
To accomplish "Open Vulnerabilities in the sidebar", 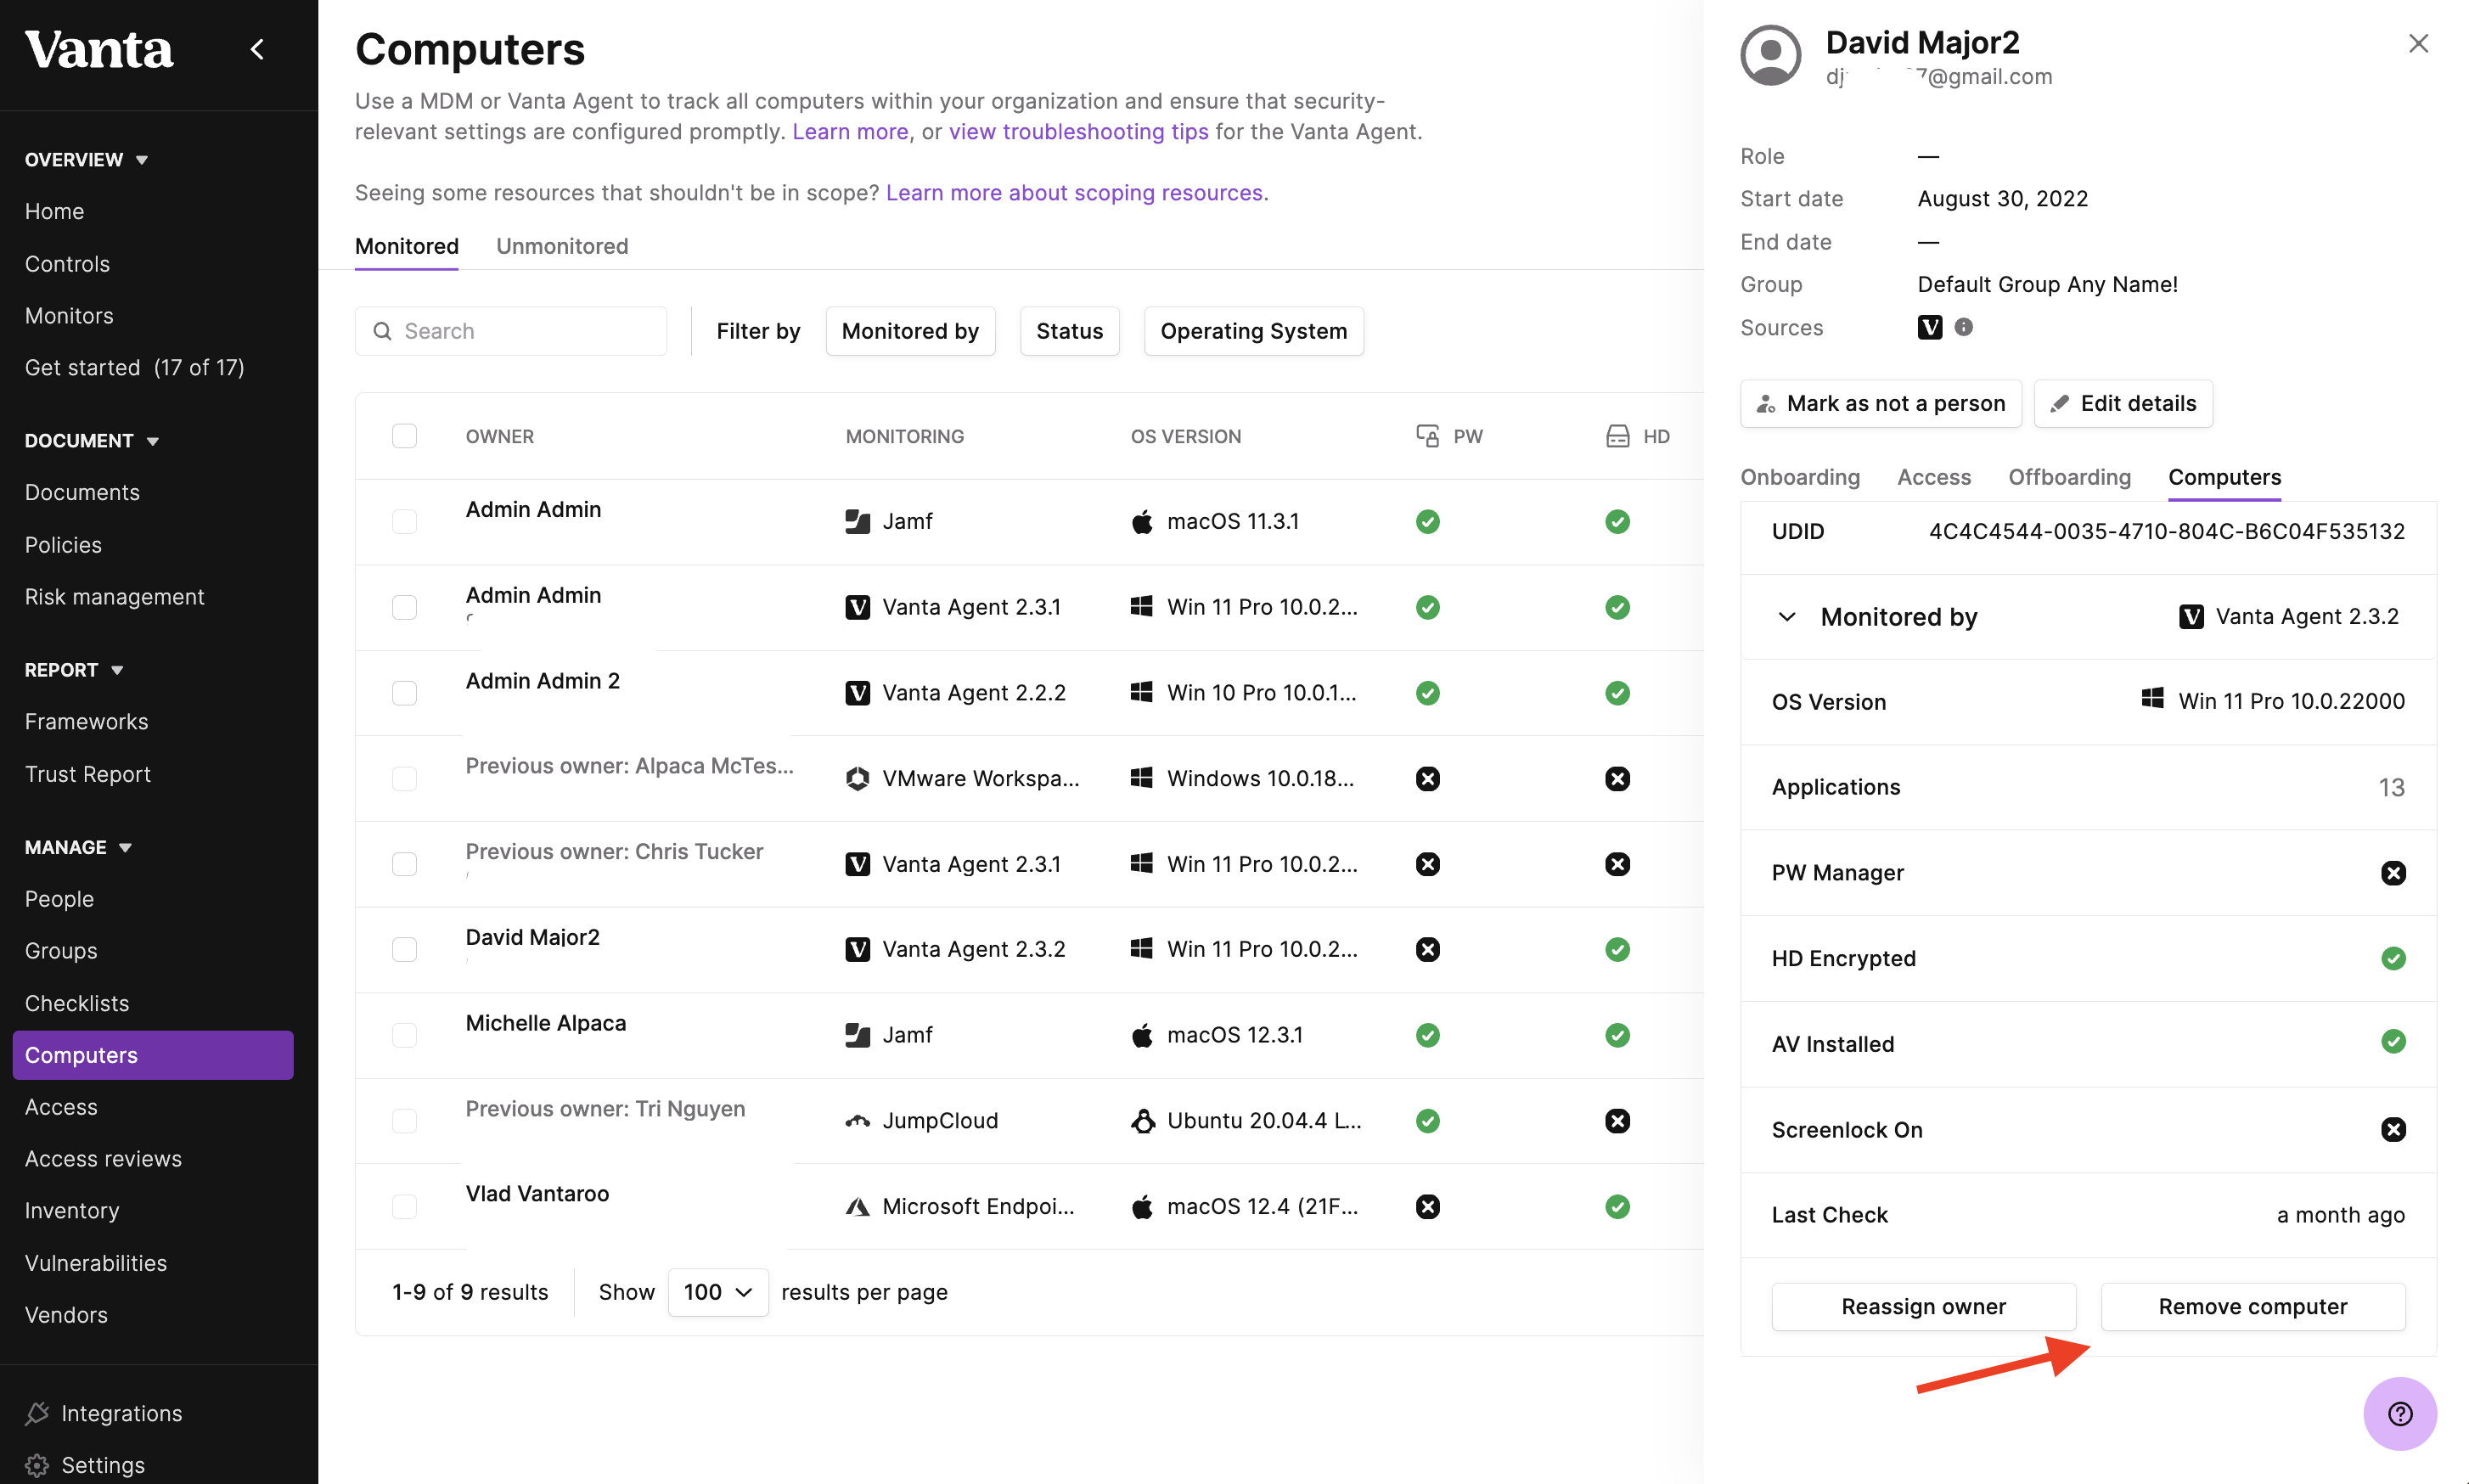I will 96,1262.
